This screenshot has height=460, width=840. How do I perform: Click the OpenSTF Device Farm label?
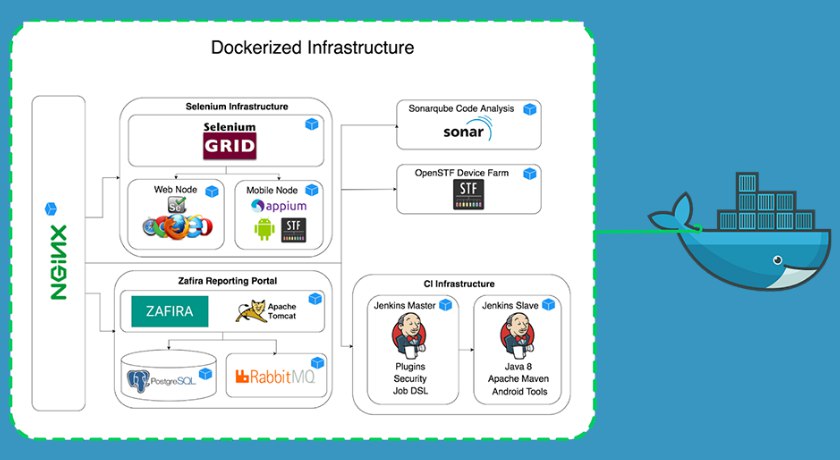click(462, 173)
